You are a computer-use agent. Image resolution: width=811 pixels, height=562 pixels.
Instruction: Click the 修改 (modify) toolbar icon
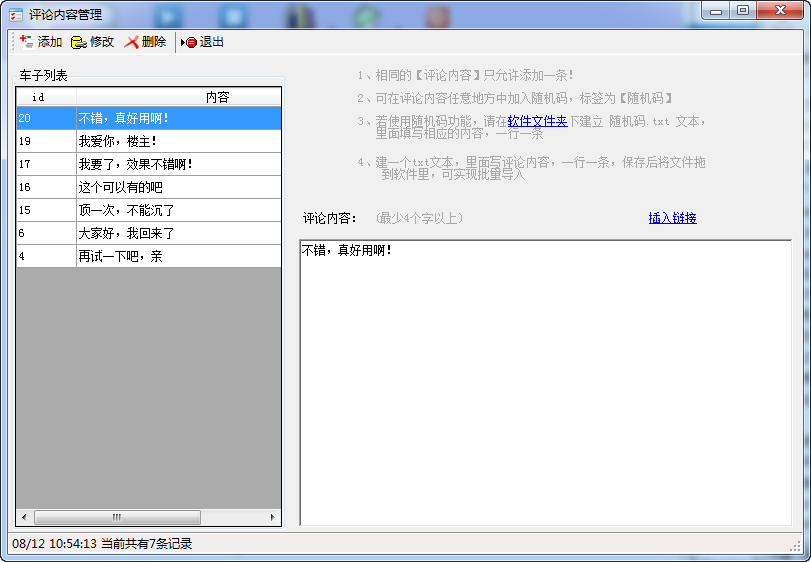79,42
